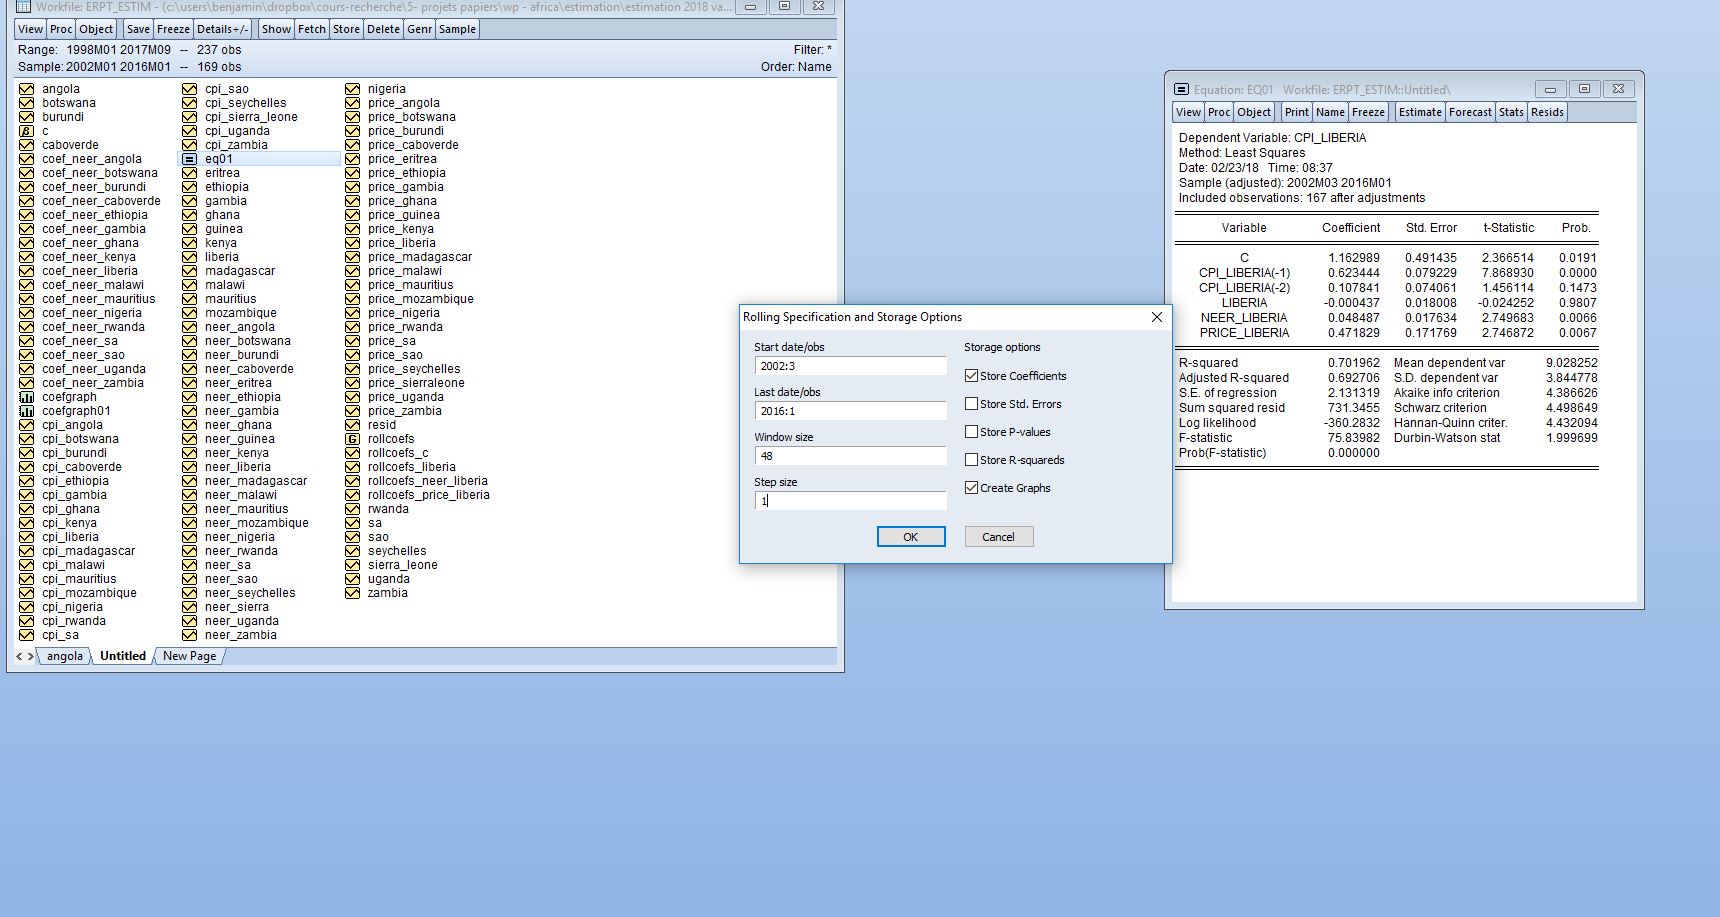Image resolution: width=1720 pixels, height=917 pixels.
Task: Click the workfile Save button
Action: click(138, 29)
